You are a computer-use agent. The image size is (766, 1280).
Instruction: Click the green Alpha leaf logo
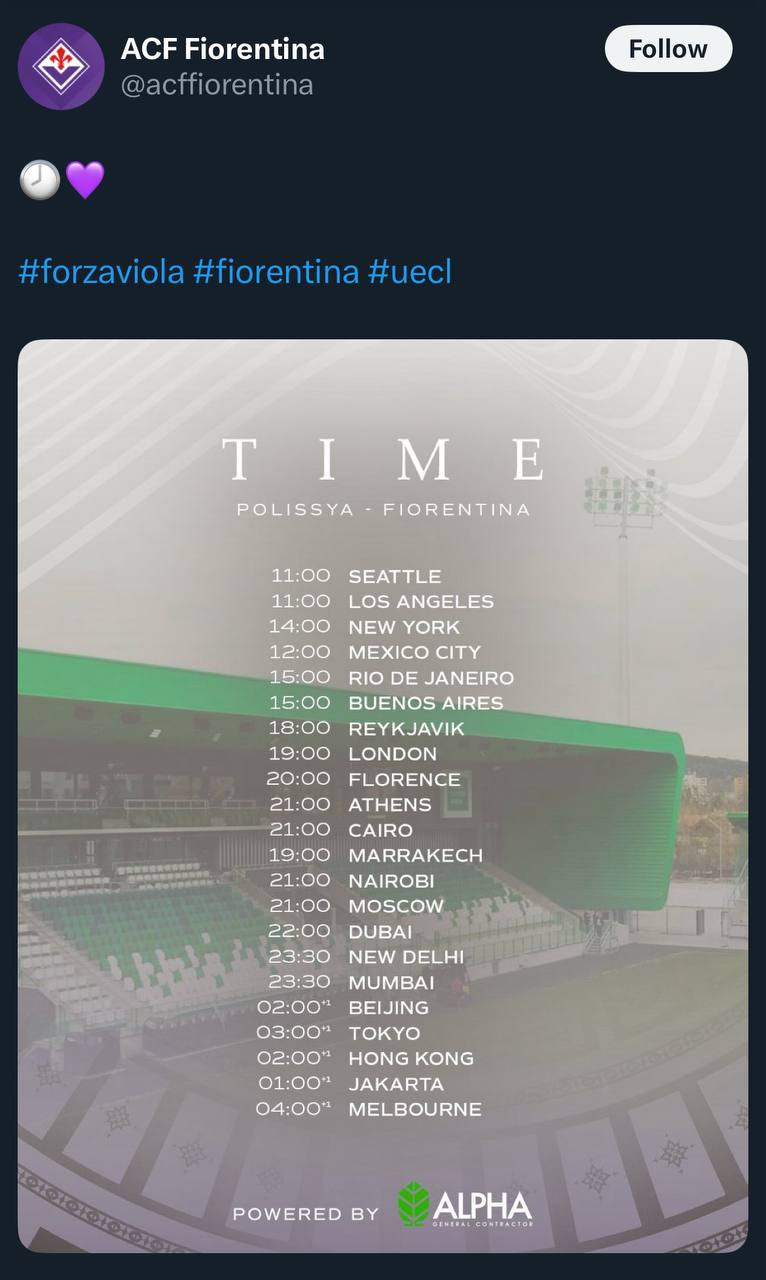pyautogui.click(x=413, y=1204)
